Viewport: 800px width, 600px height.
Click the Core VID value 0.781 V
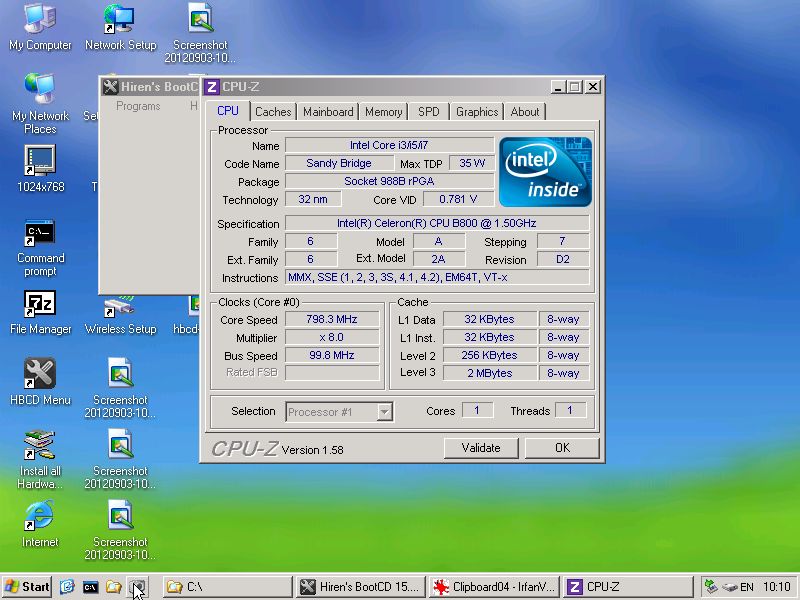point(459,199)
